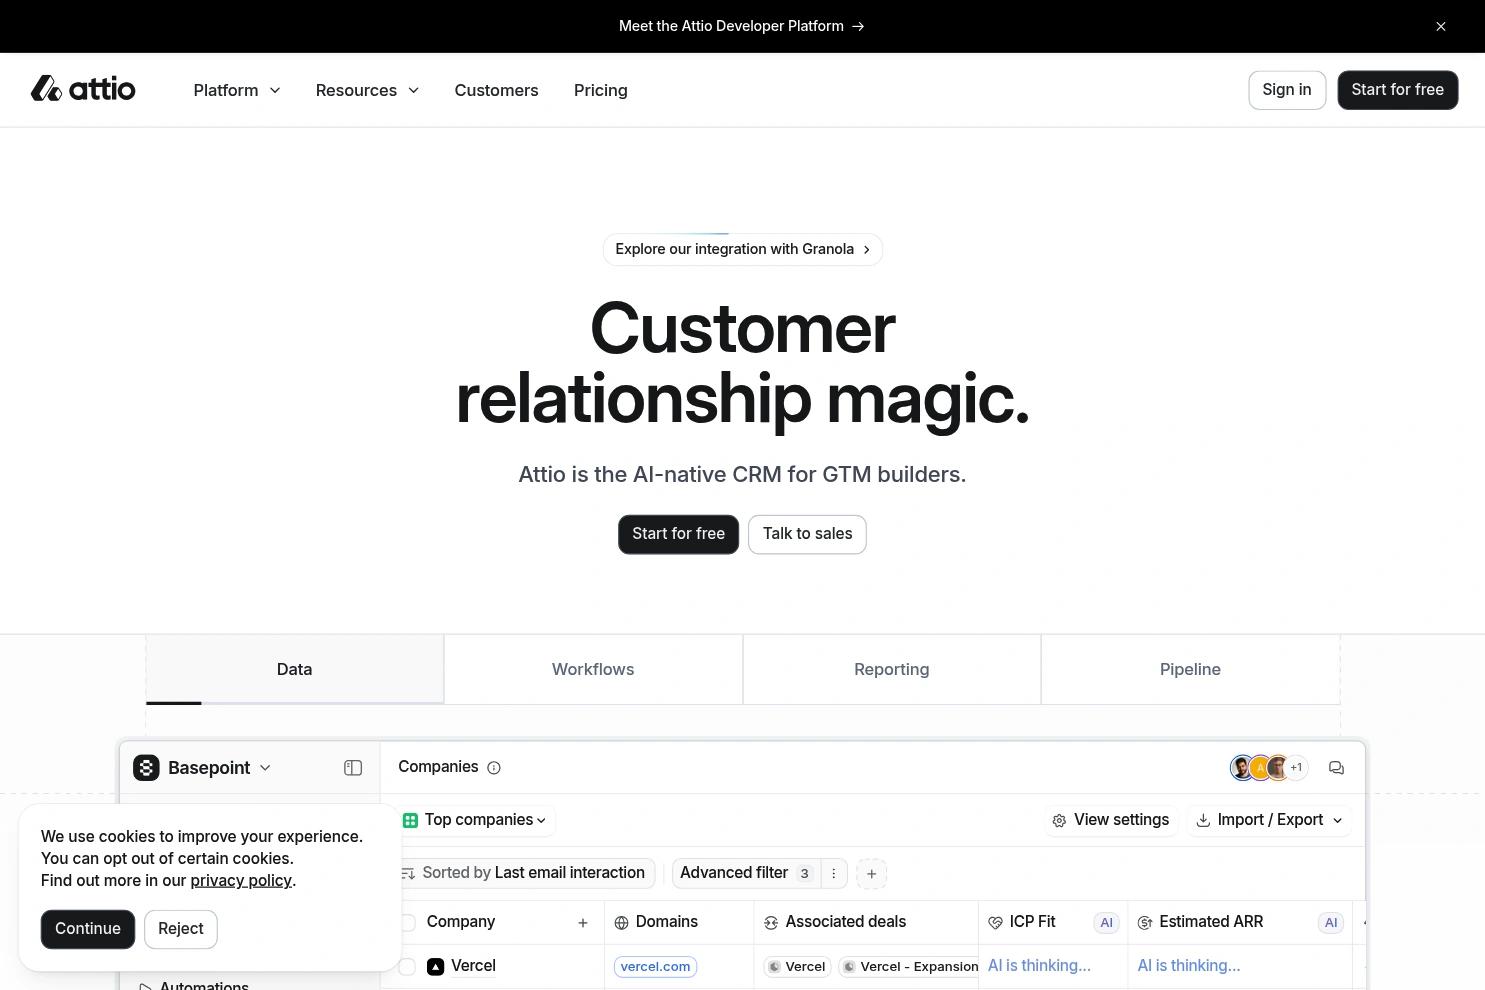
Task: Switch to the Data tab
Action: (295, 669)
